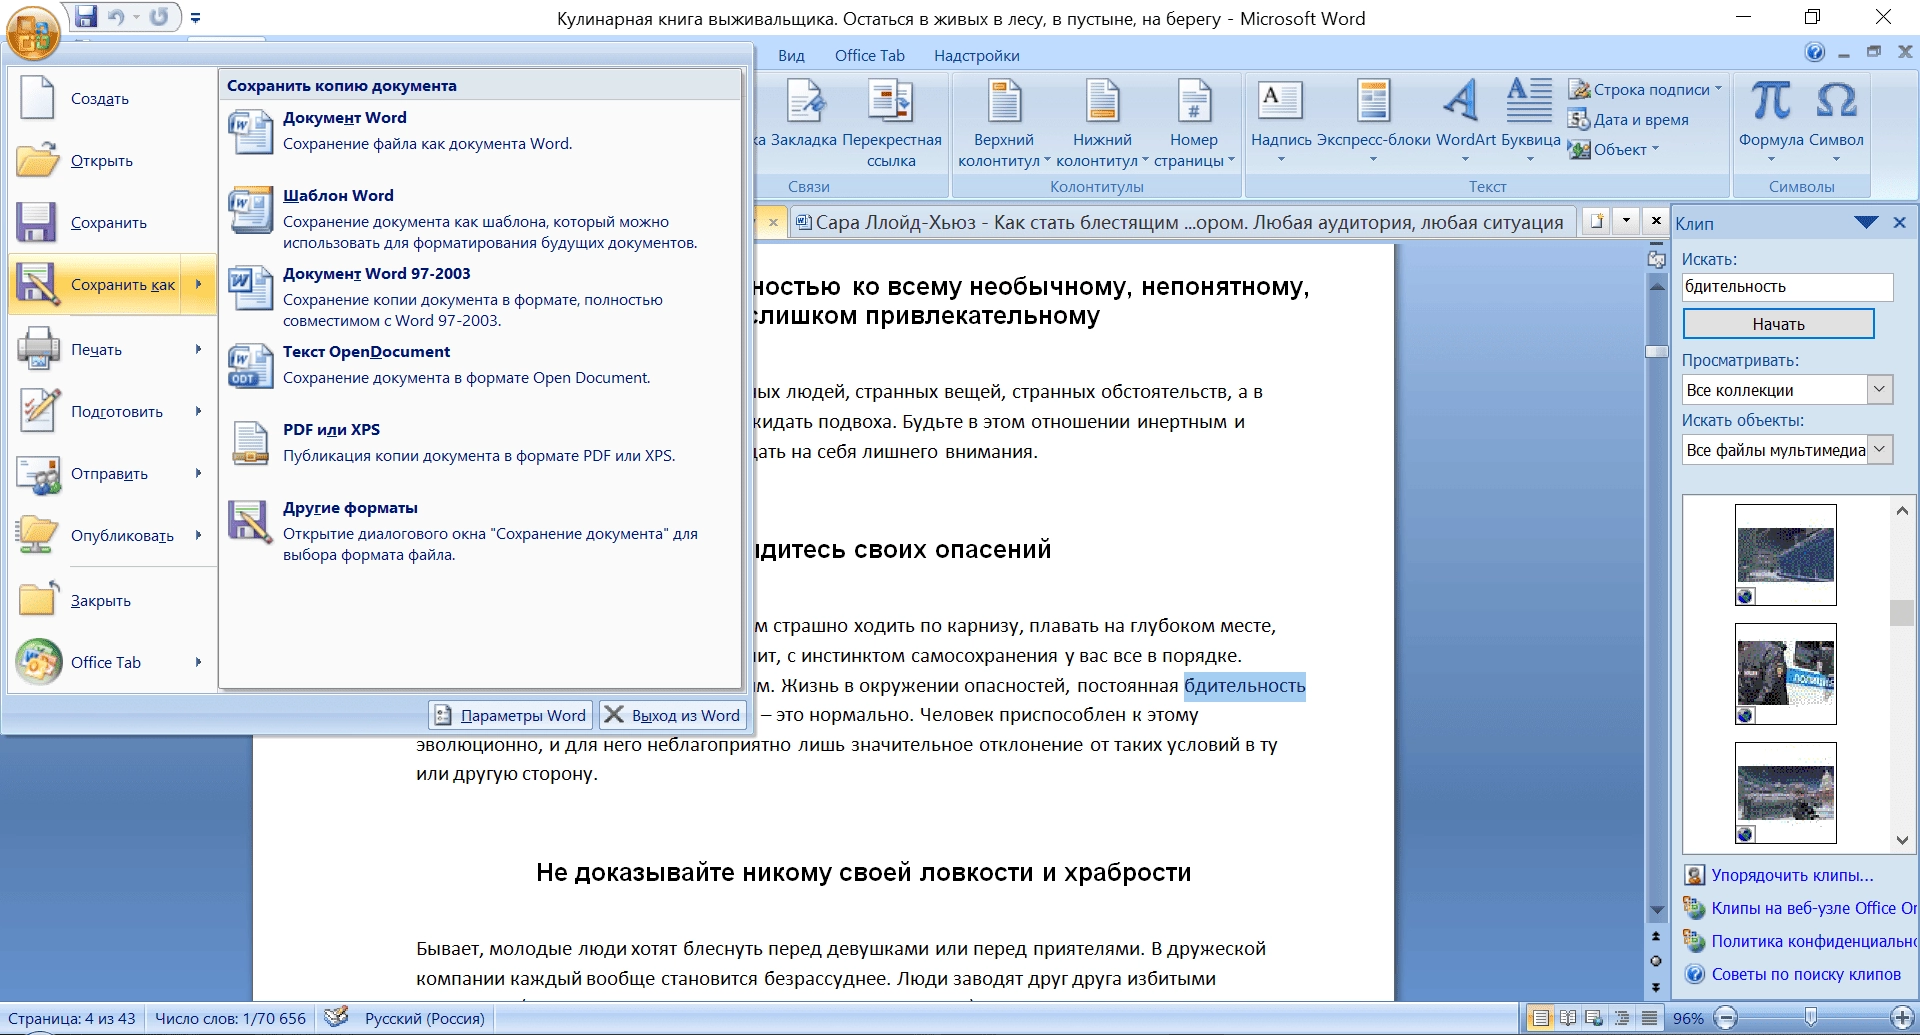The width and height of the screenshot is (1920, 1035).
Task: Click the zoom out minus button
Action: tap(1725, 1018)
